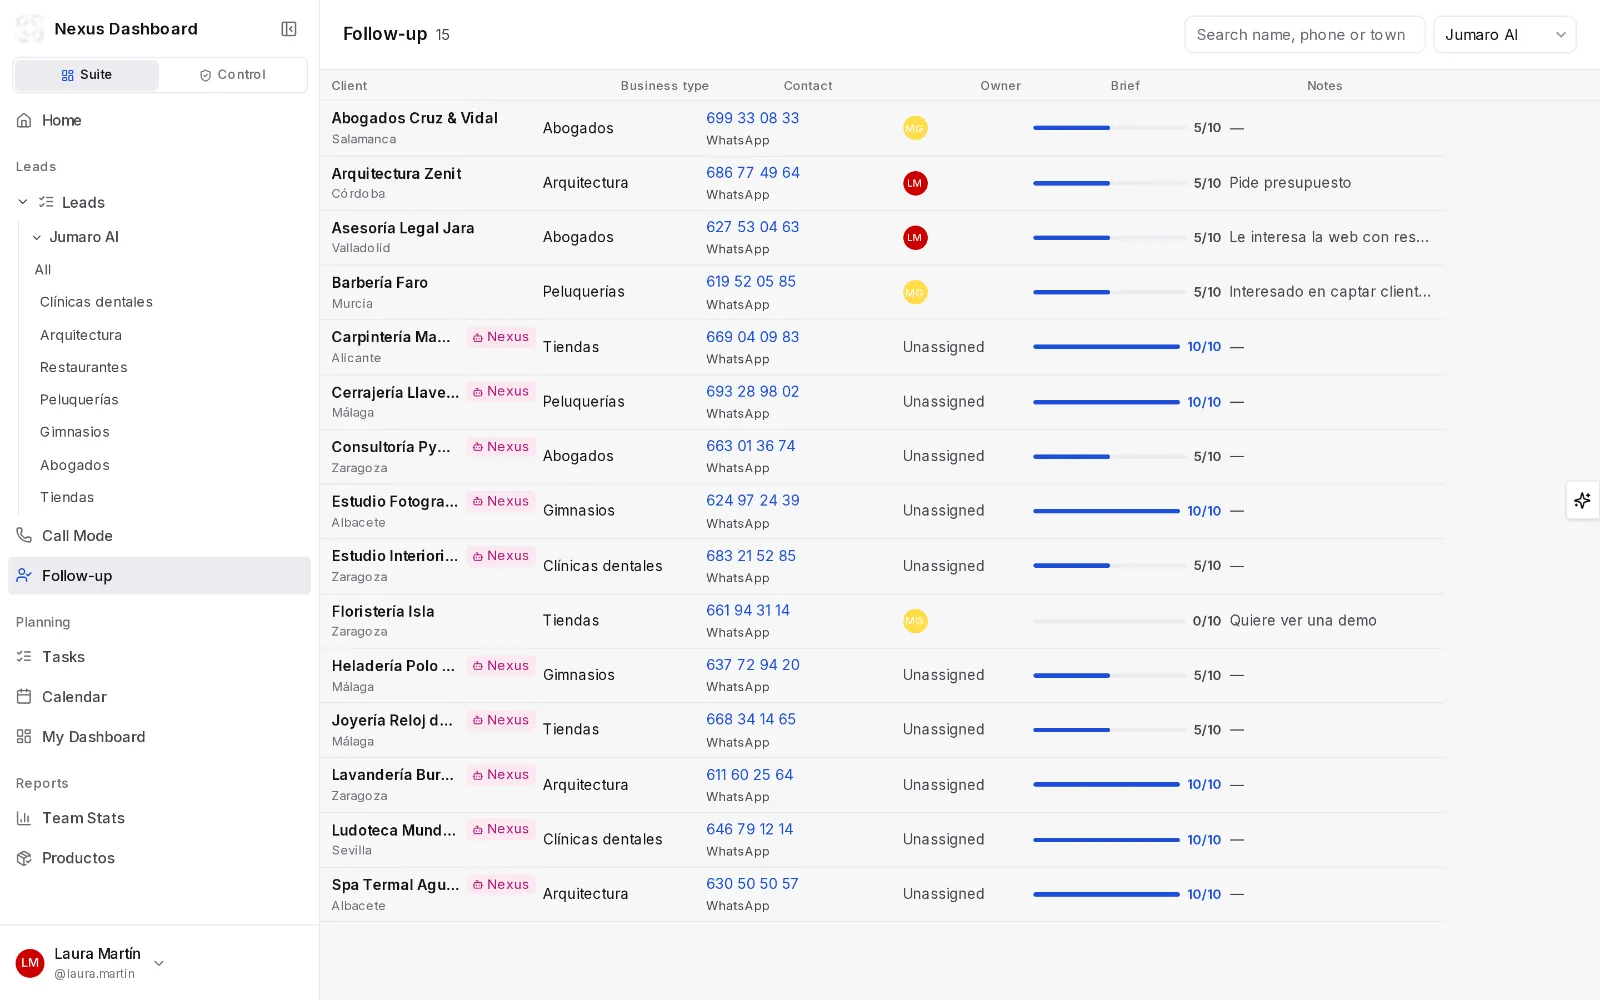Open Productos box icon

coord(24,858)
